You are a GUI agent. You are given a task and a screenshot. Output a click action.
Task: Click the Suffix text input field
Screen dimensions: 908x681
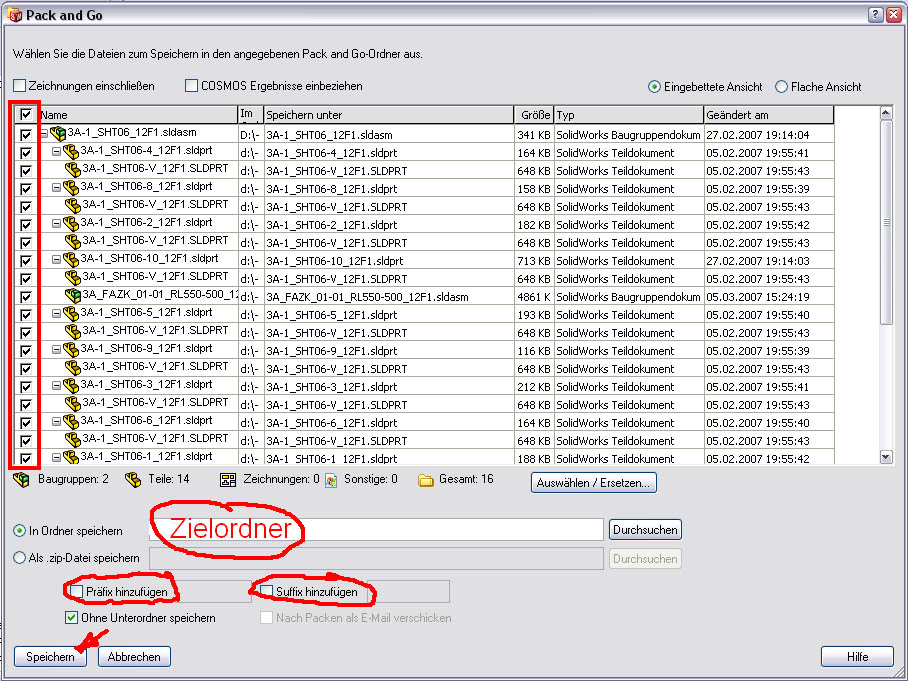tap(408, 591)
